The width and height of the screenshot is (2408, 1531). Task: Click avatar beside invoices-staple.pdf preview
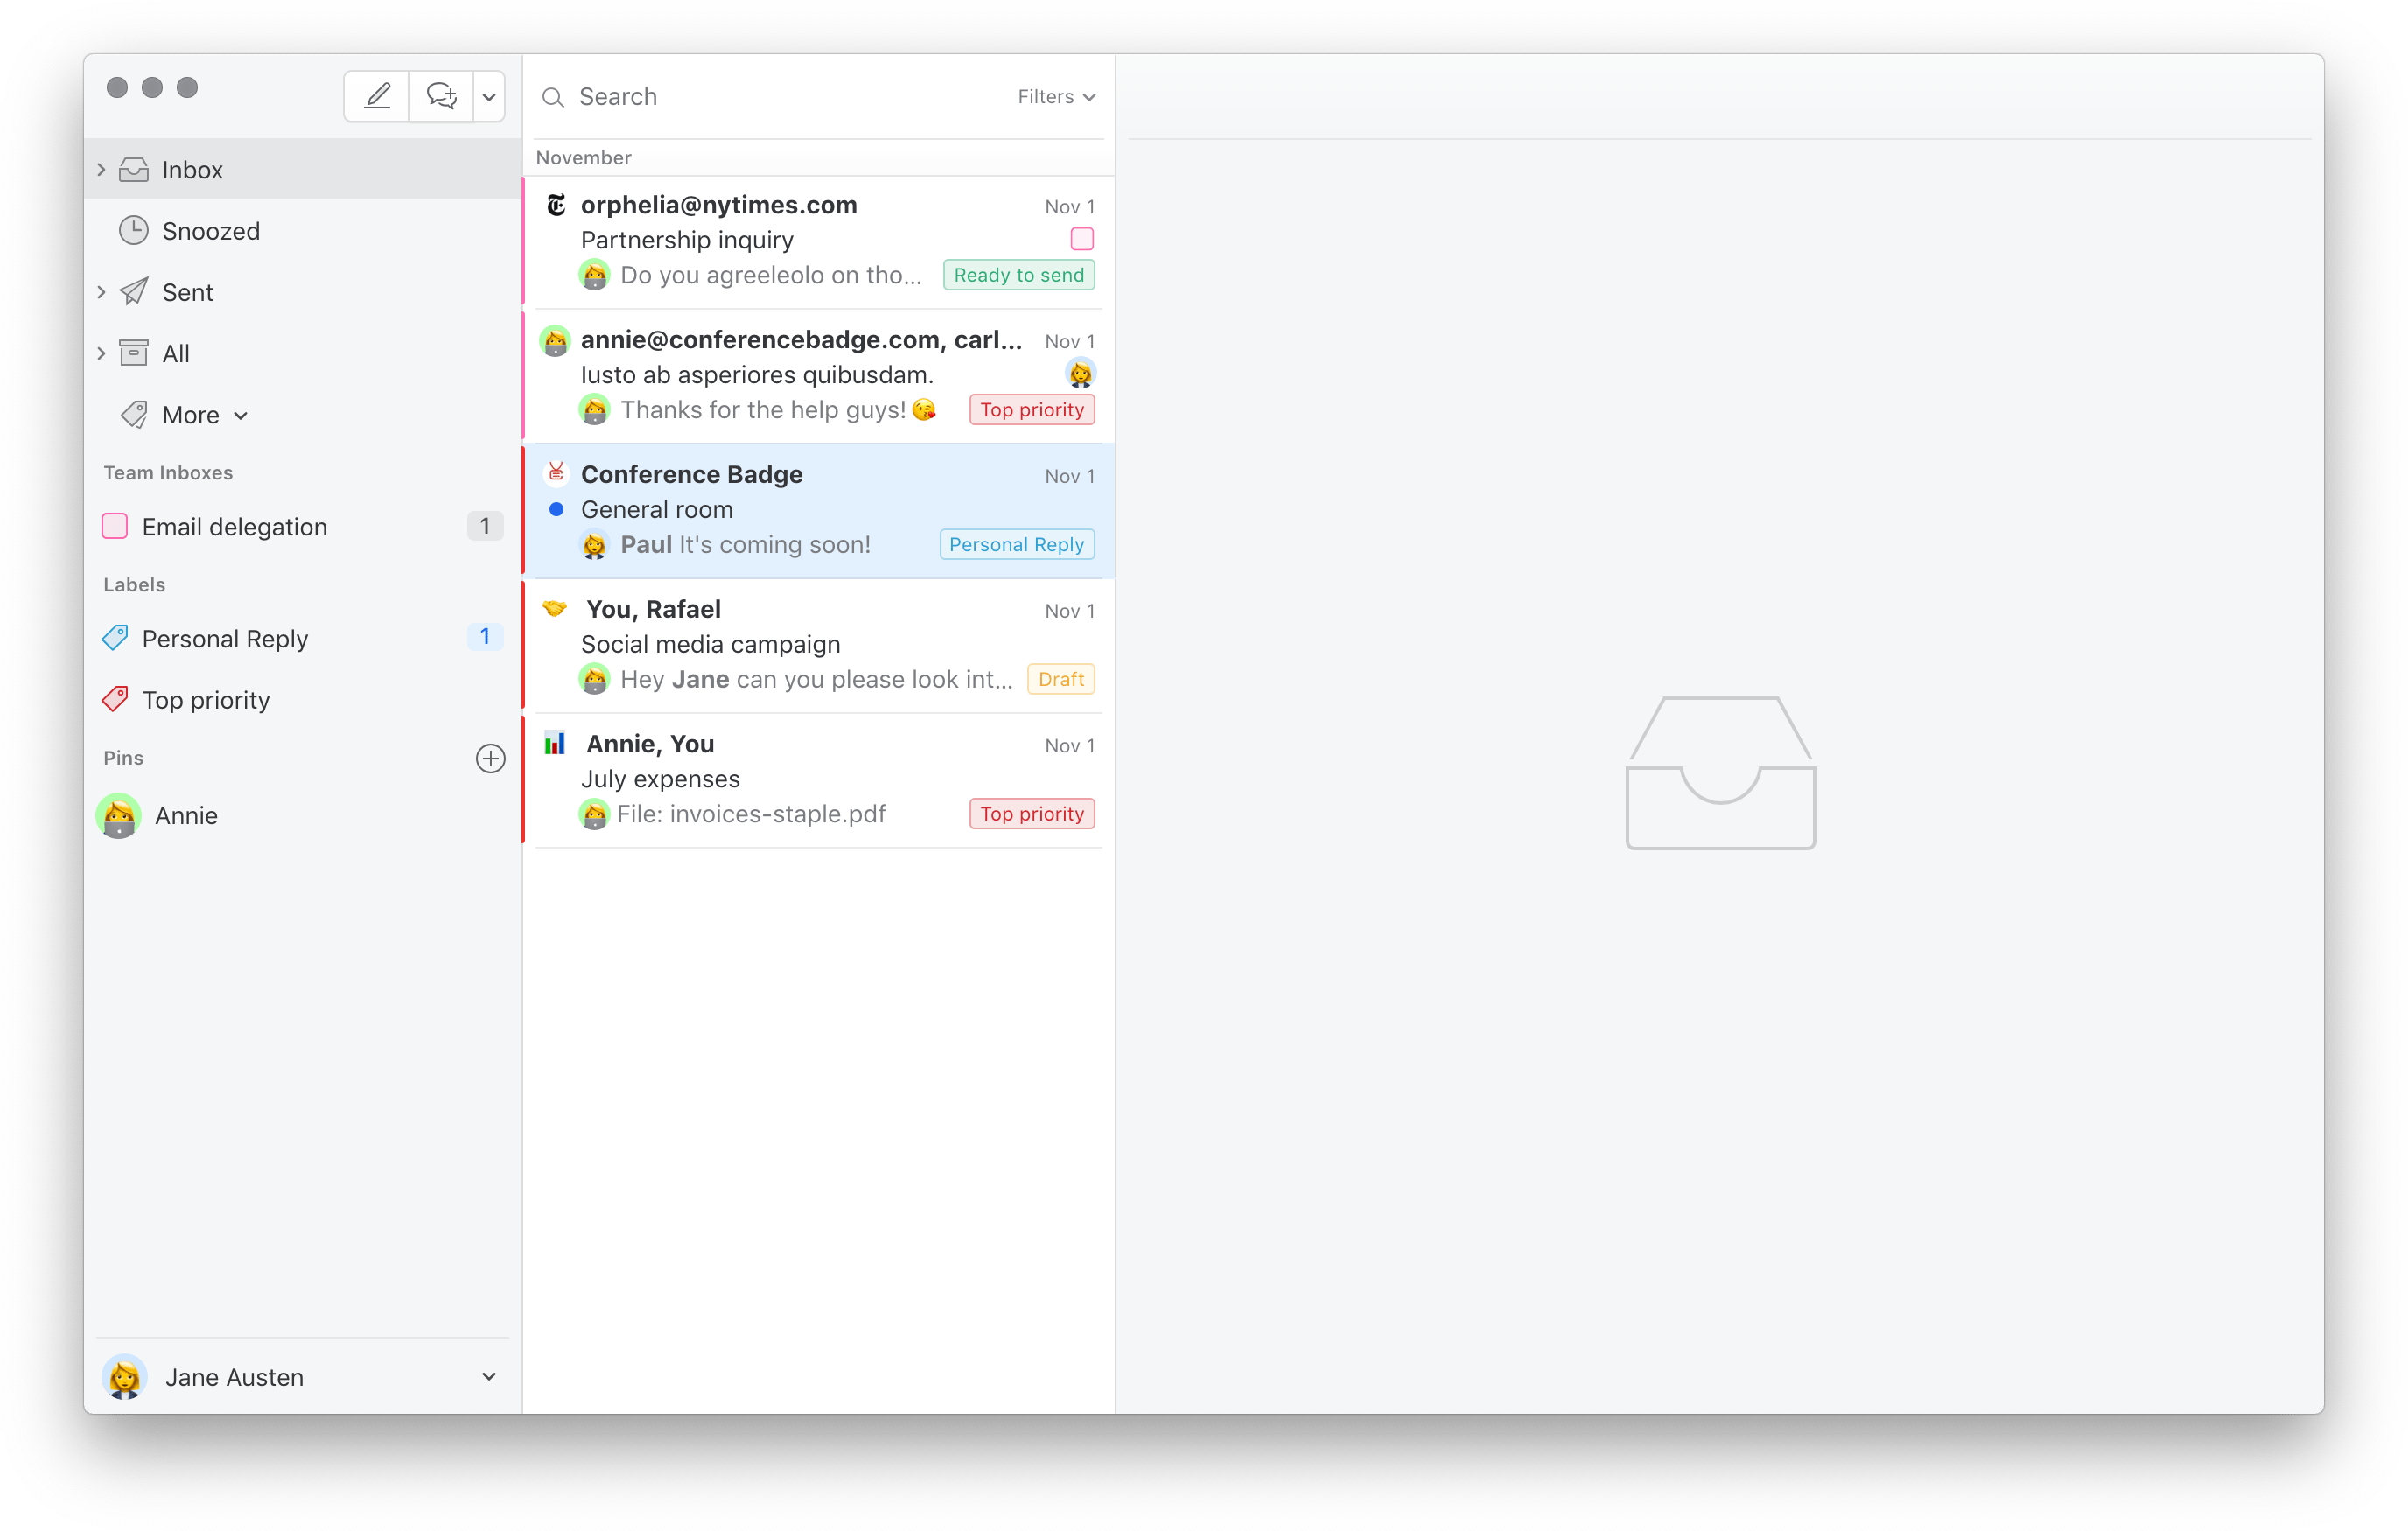[594, 815]
